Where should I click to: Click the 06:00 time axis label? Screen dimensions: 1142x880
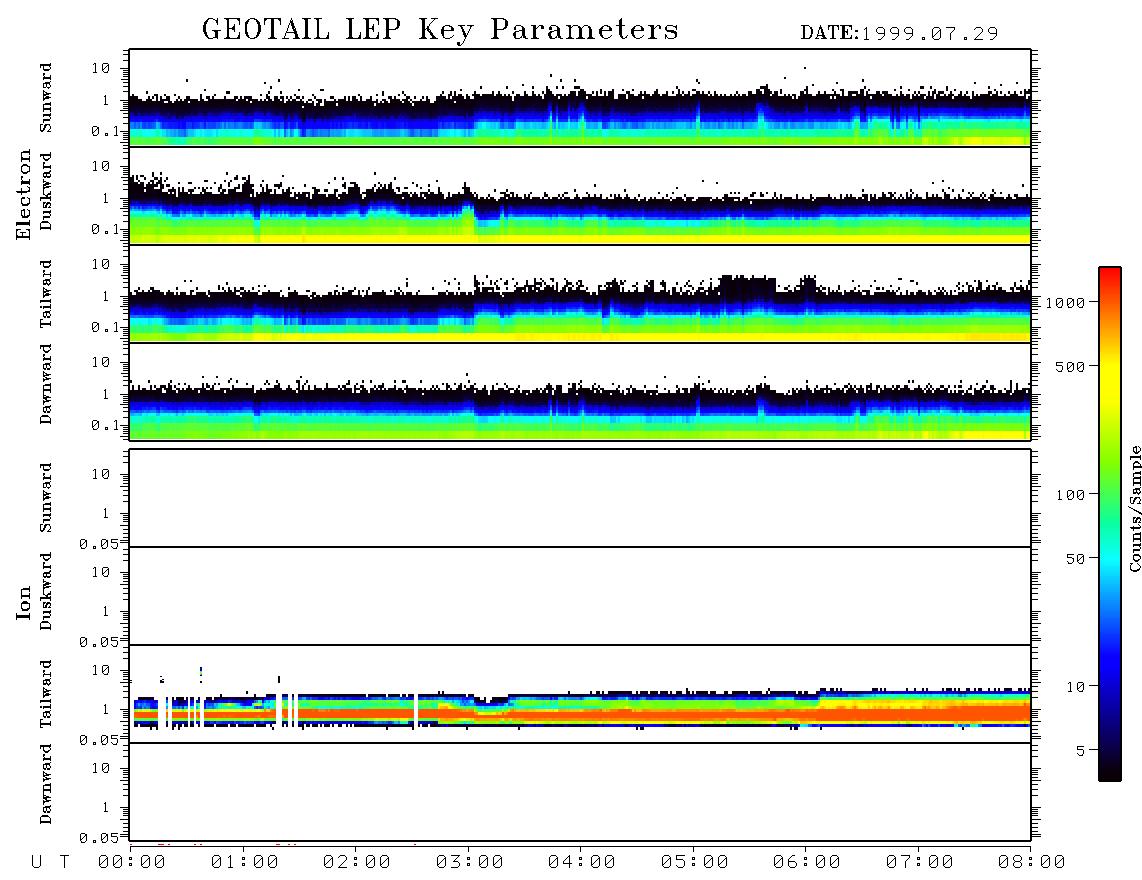coord(807,863)
